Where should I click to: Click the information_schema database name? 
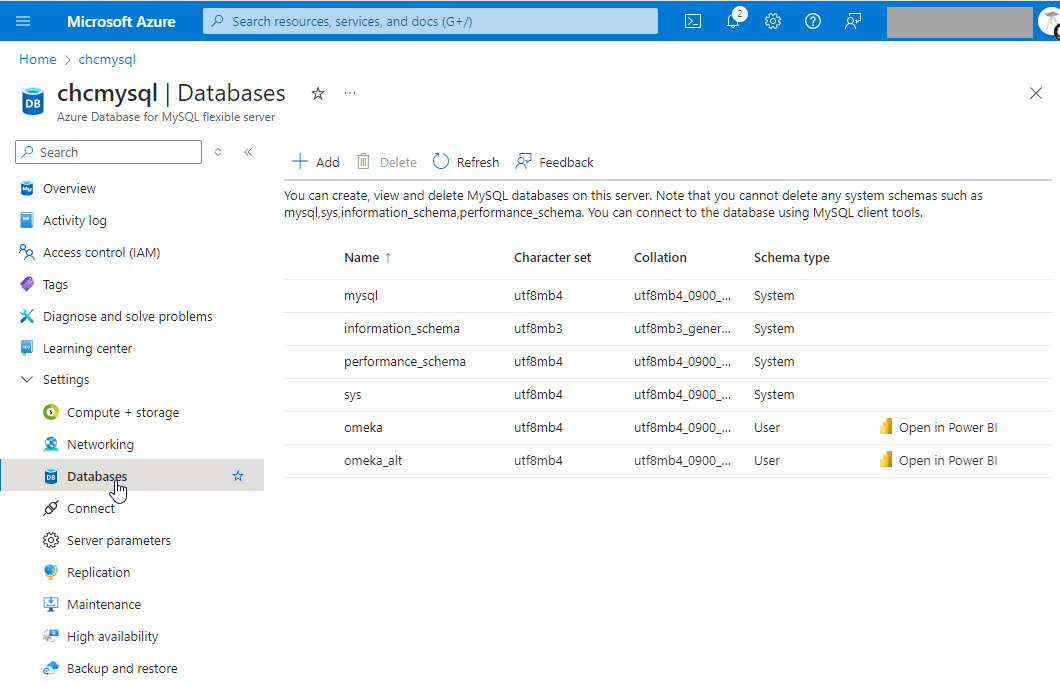(x=402, y=329)
